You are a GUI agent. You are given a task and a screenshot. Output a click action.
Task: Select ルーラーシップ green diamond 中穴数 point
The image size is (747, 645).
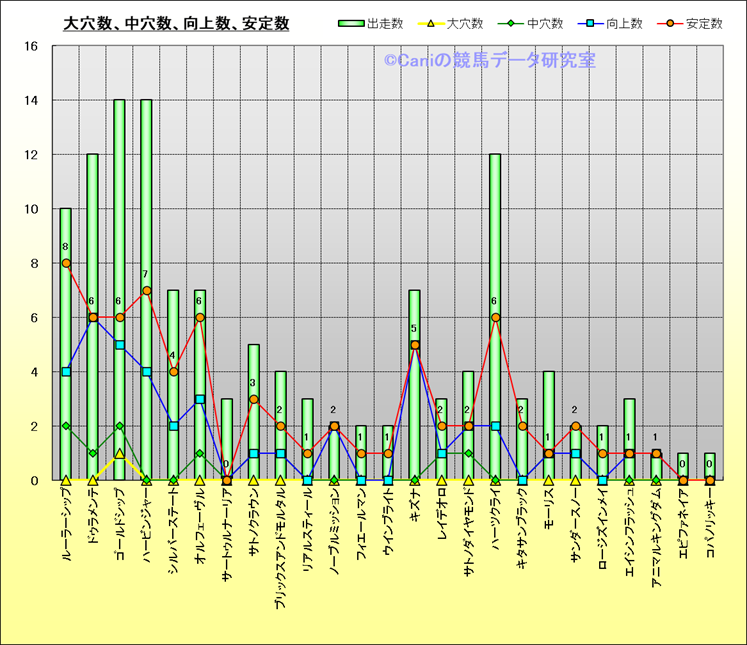pos(66,426)
